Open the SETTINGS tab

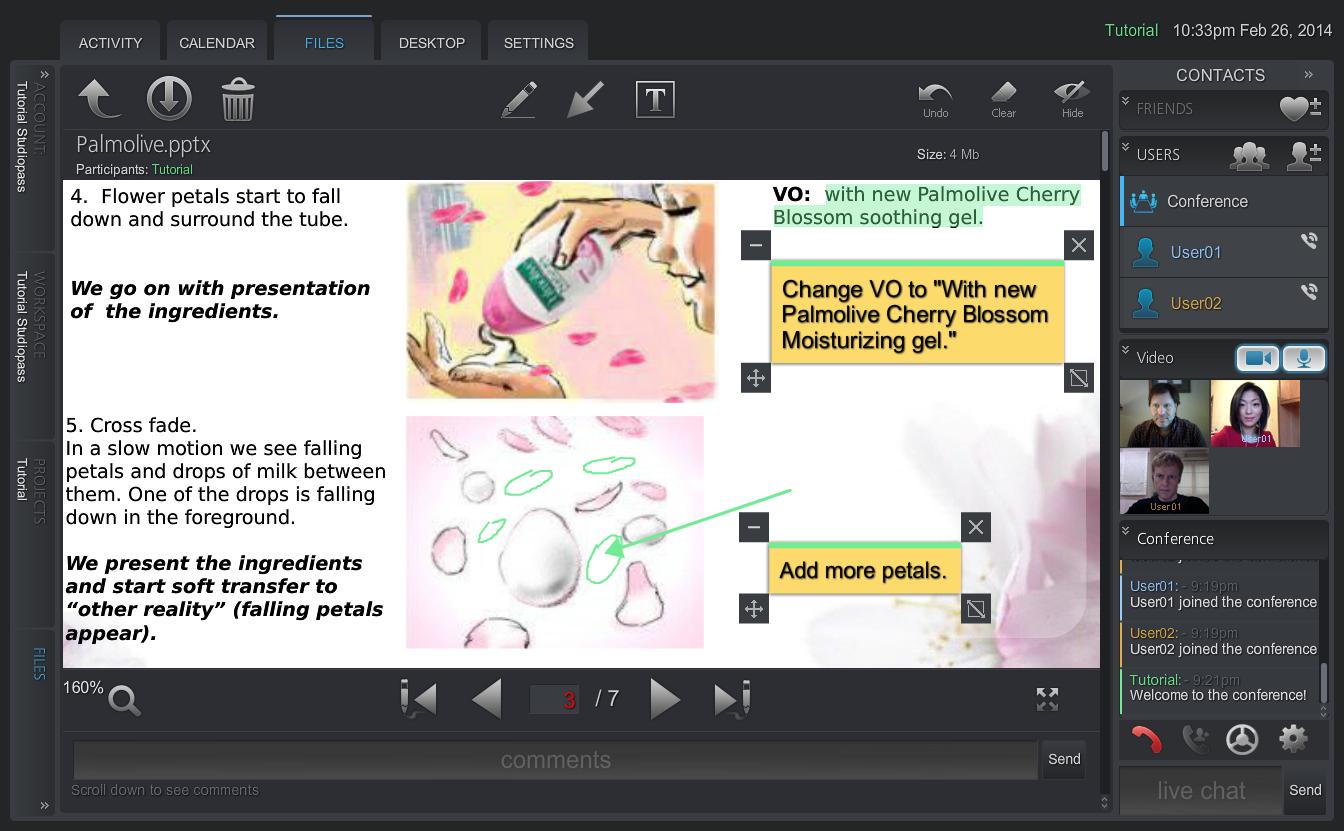tap(538, 43)
